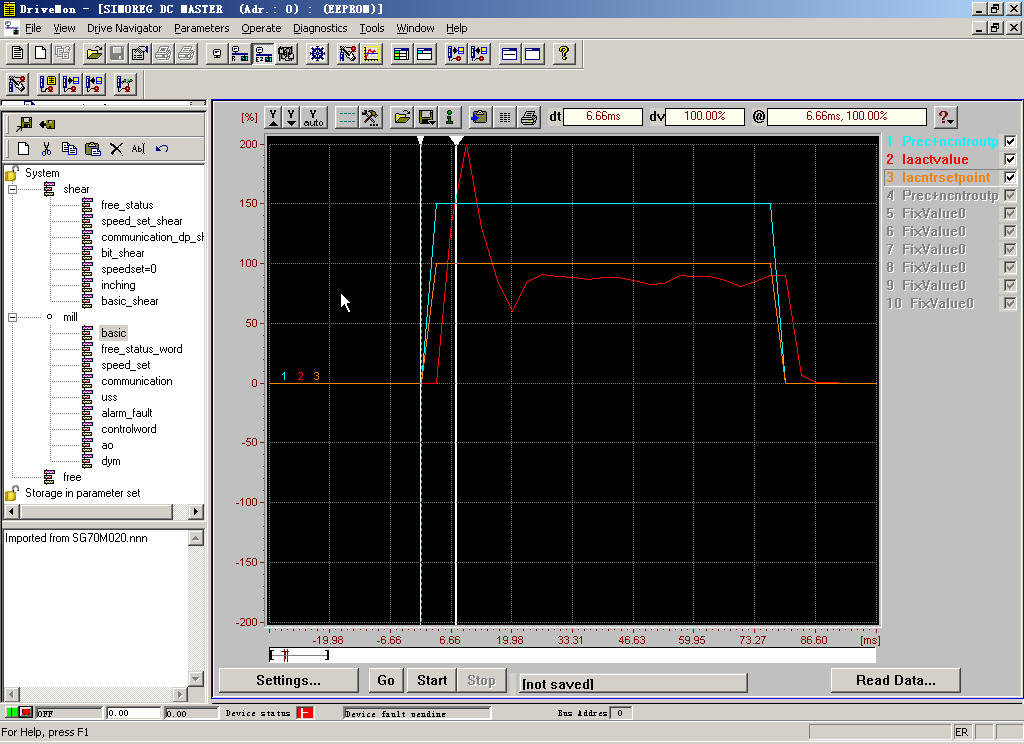Click the Y auto-scale button
Viewport: 1024px width, 744px height.
click(x=314, y=117)
